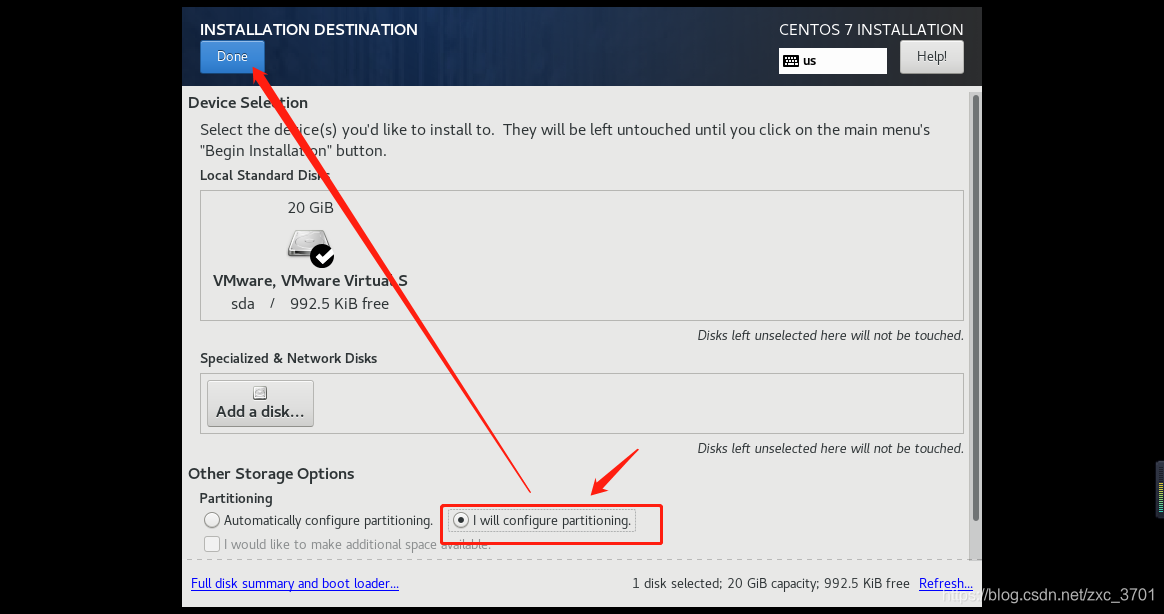
Task: Open Full disk summary and boot loader link
Action: [295, 584]
